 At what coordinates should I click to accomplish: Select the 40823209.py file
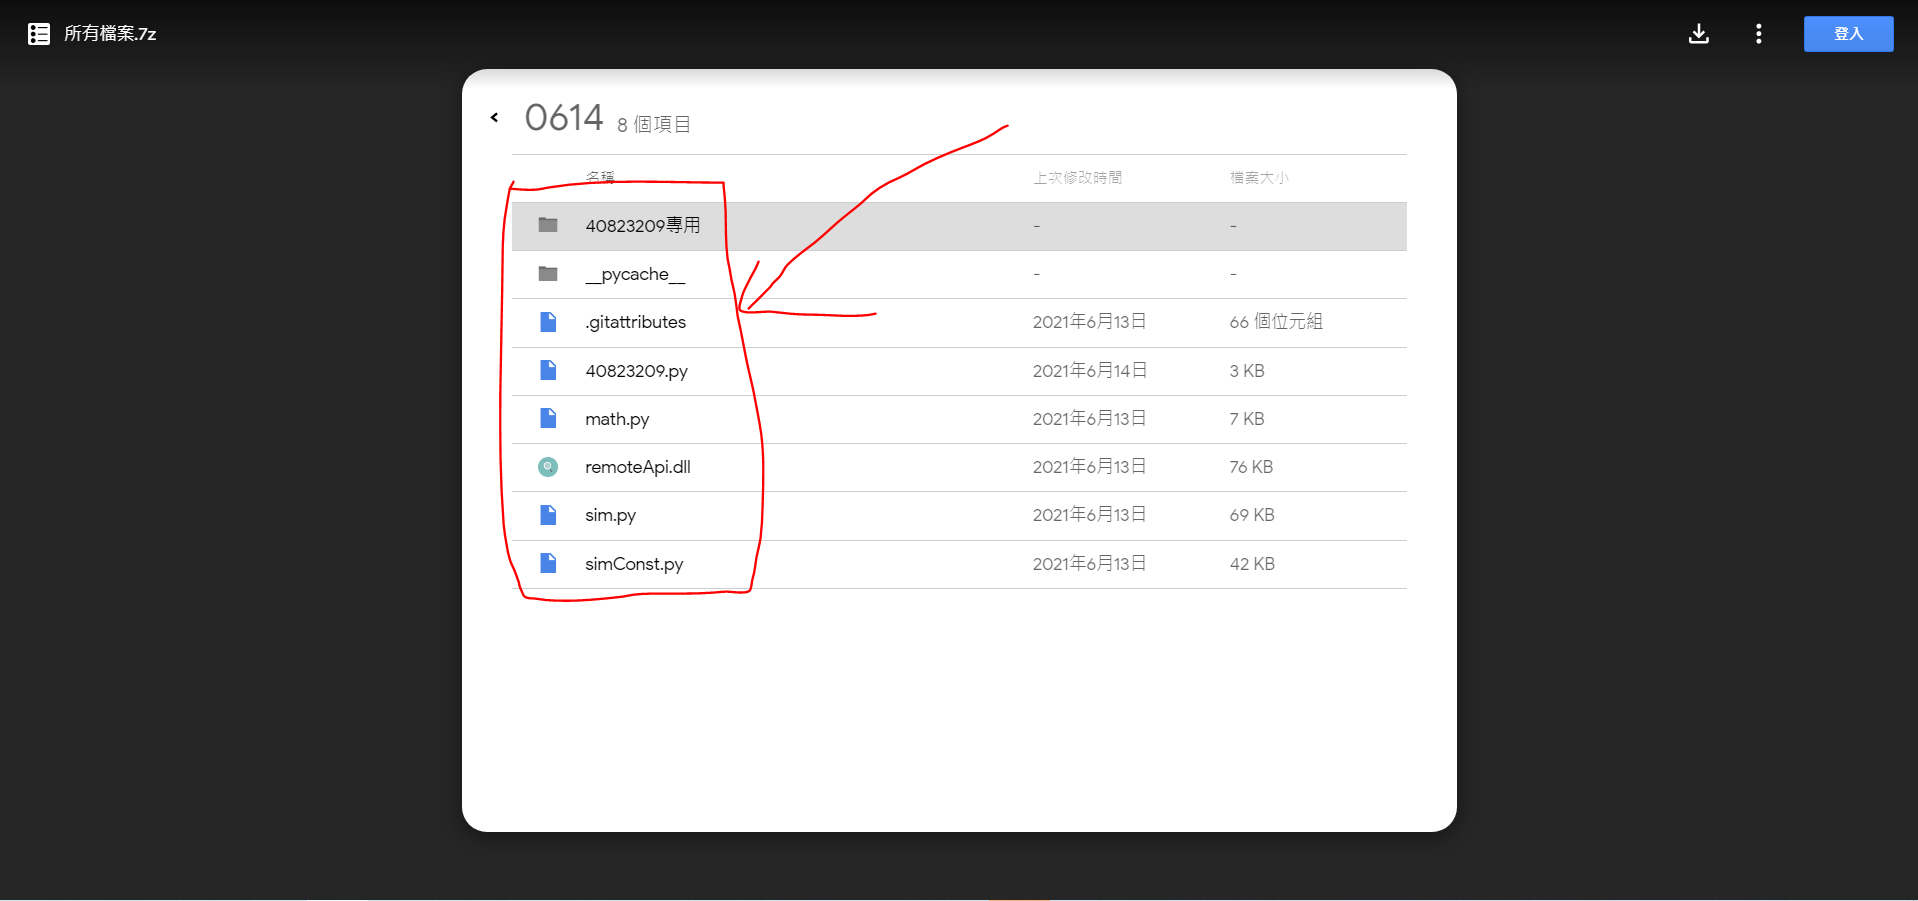(959, 371)
